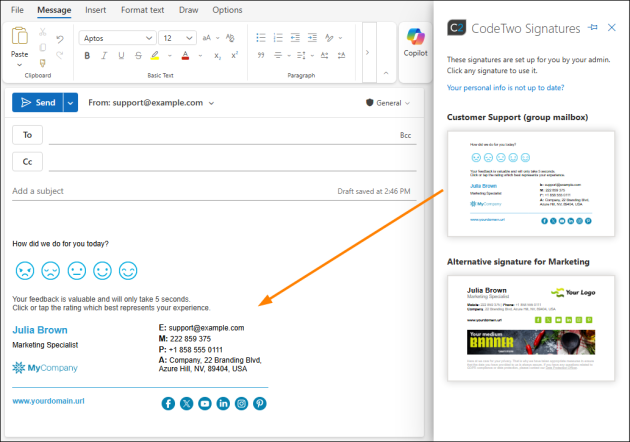Switch to the Options tab
The height and width of the screenshot is (442, 630).
(x=227, y=10)
